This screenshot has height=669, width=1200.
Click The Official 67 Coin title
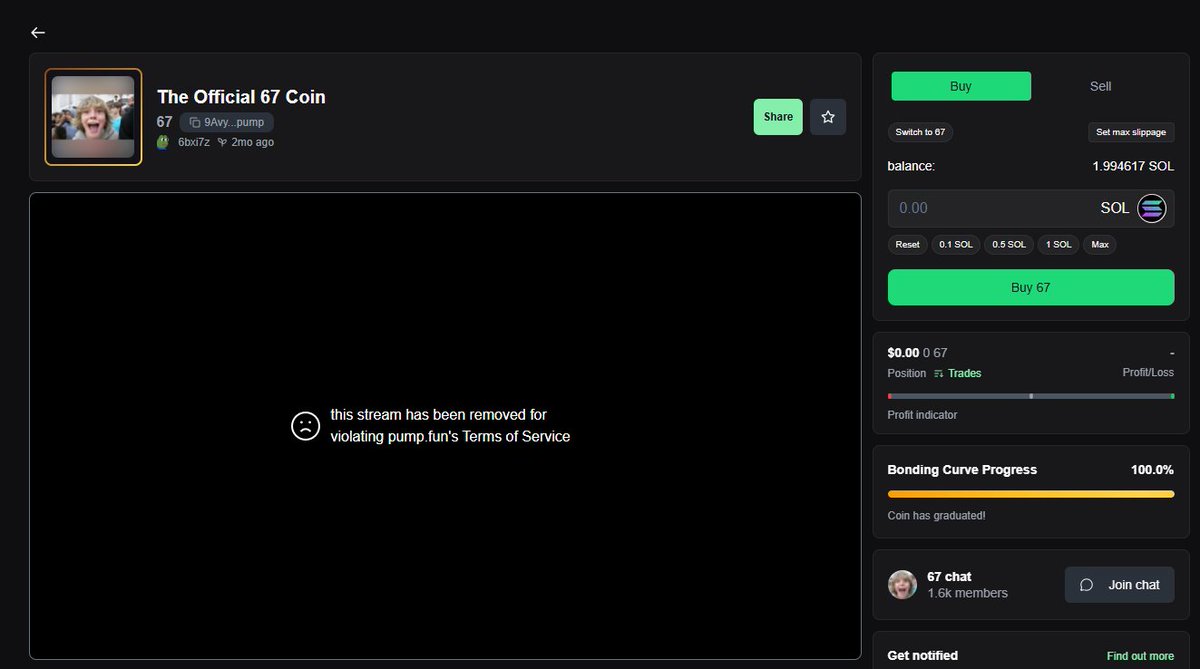[241, 97]
